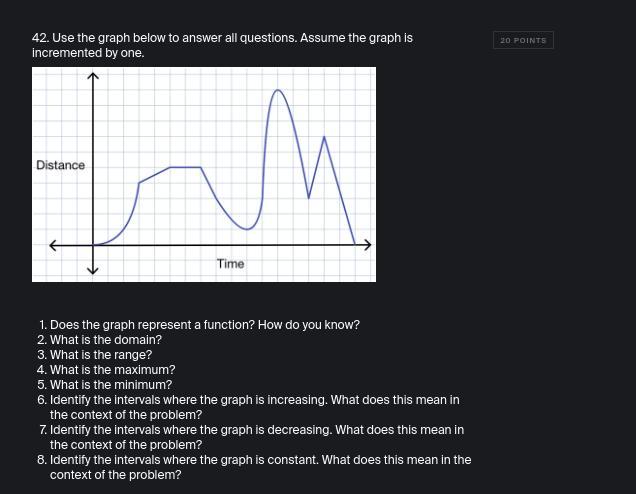The image size is (636, 494).
Task: Click question 7 about decreasing intervals
Action: [251, 437]
